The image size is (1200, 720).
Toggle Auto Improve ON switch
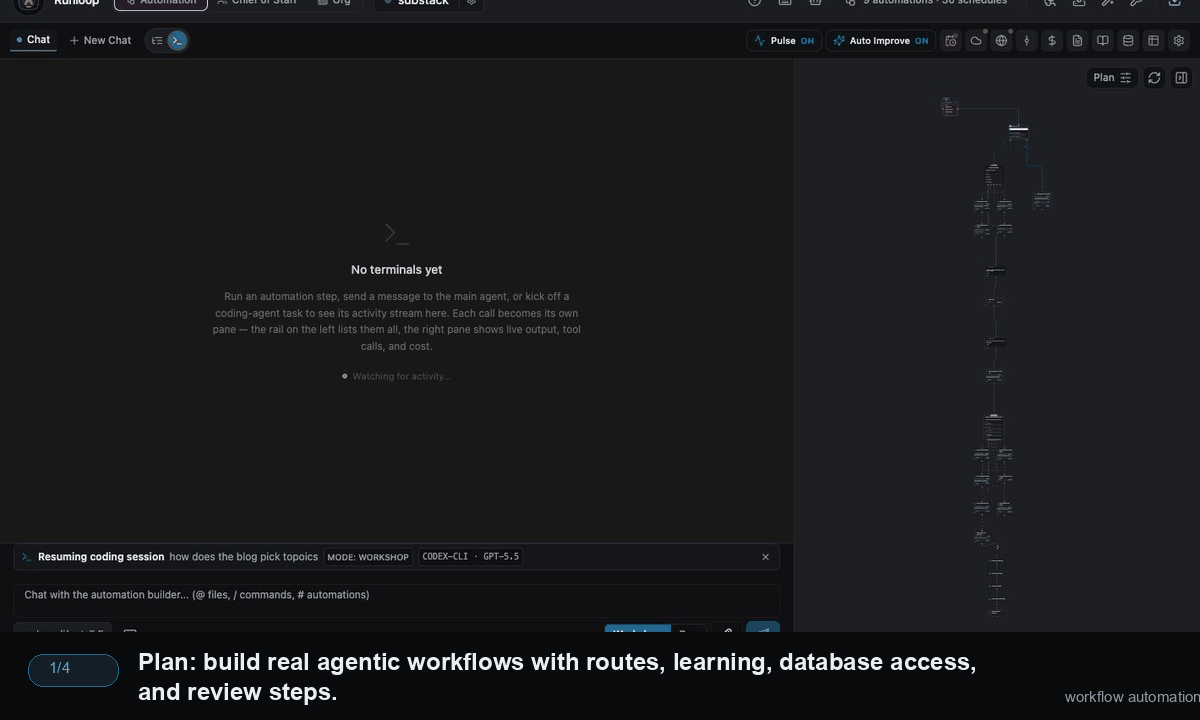[880, 41]
